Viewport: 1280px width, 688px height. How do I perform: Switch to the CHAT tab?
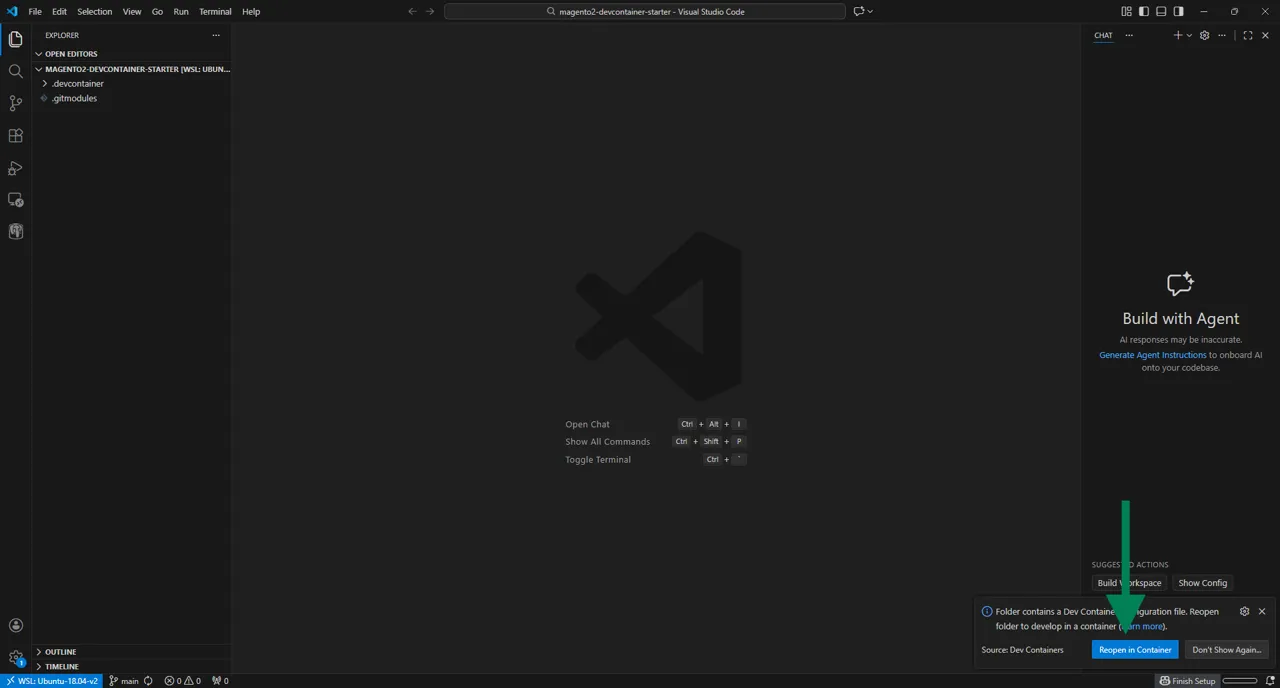click(x=1103, y=35)
